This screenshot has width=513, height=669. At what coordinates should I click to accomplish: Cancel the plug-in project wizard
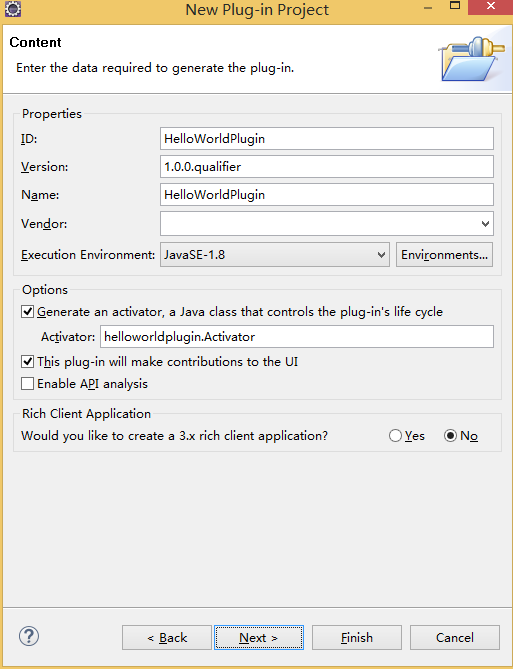click(x=455, y=637)
